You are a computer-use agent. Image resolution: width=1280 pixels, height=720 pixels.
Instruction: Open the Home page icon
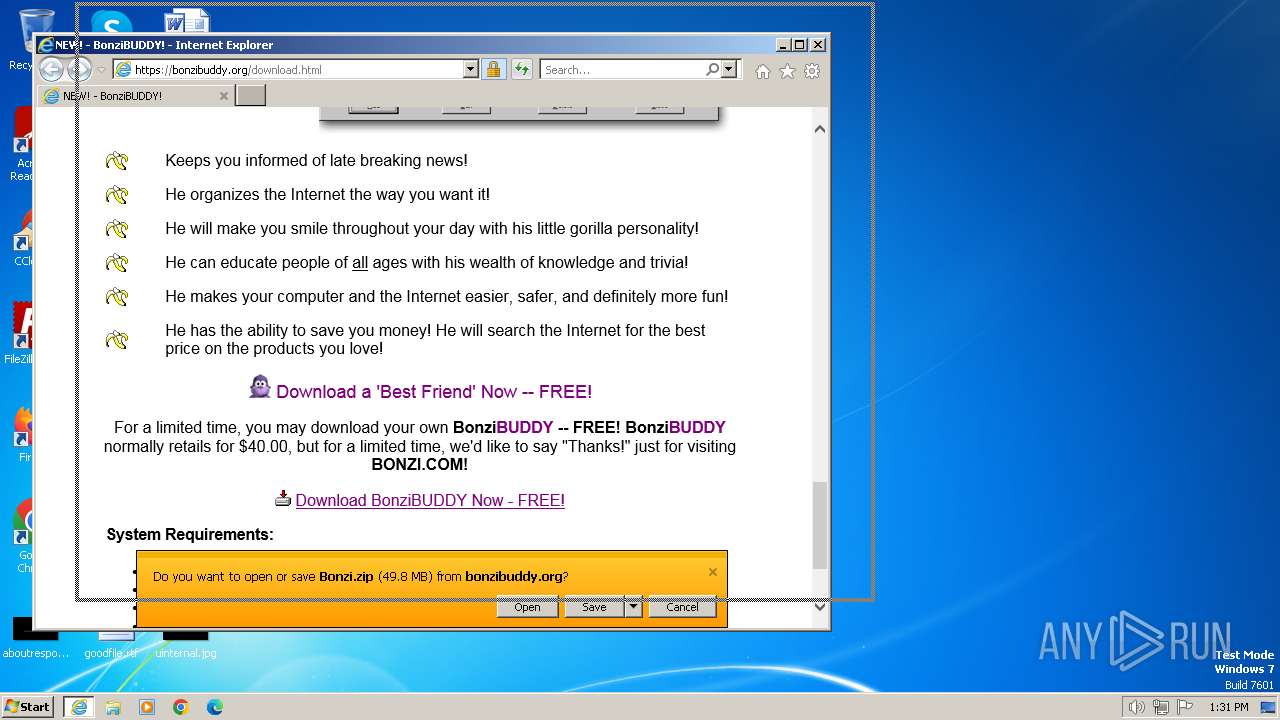click(x=763, y=71)
